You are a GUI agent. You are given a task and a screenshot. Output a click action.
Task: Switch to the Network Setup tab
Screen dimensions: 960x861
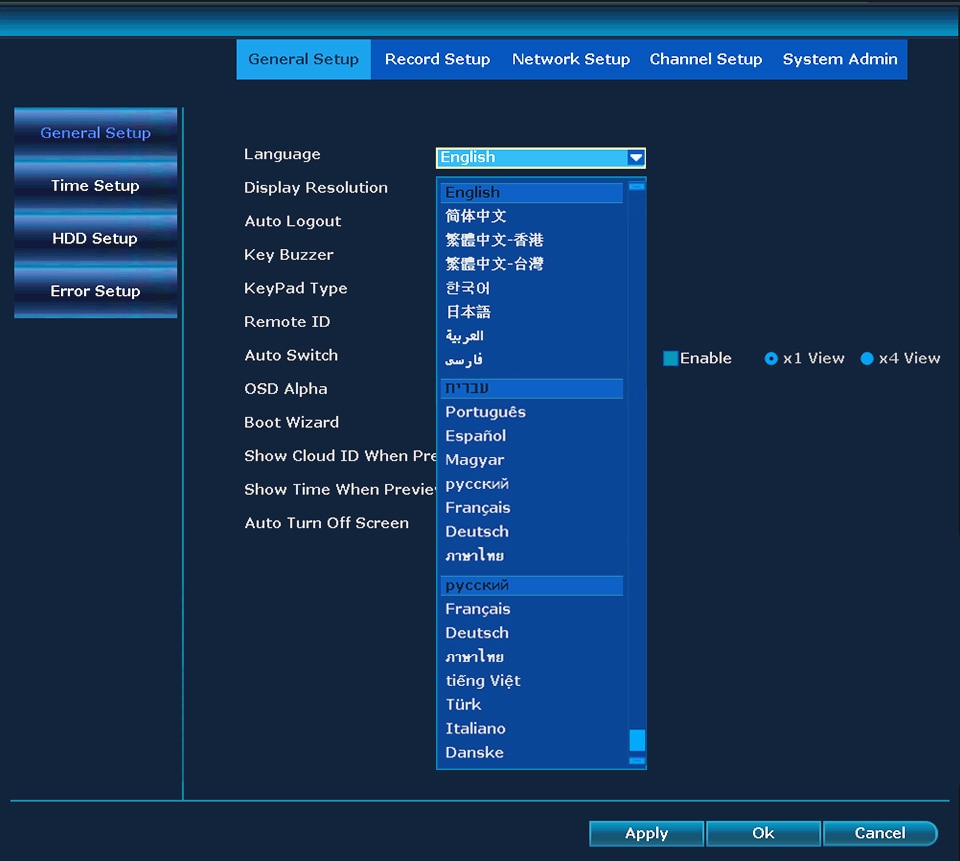pos(571,59)
